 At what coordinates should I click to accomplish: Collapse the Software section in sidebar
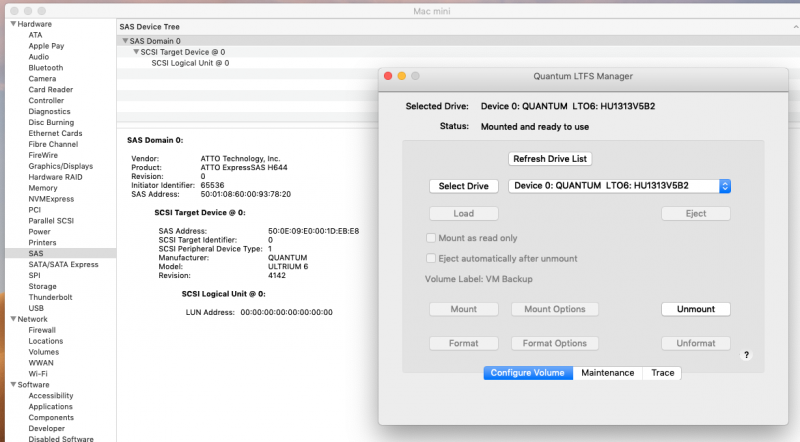[13, 384]
